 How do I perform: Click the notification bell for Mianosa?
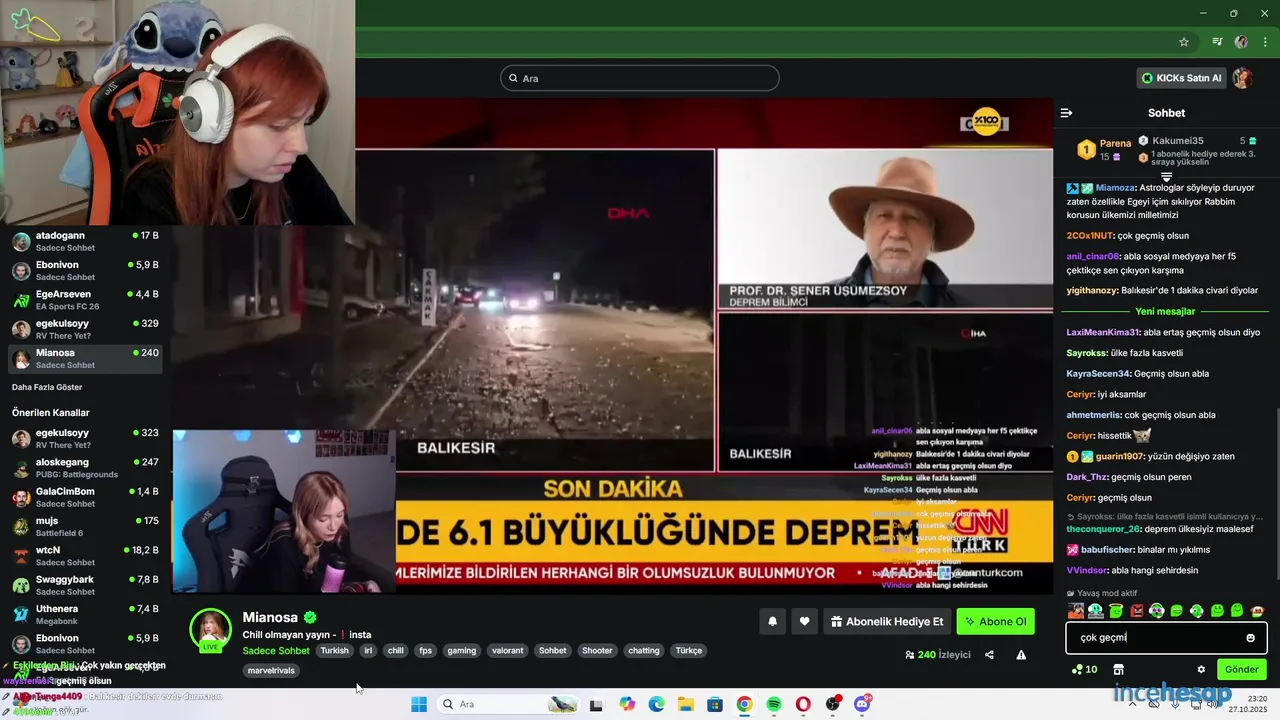(772, 622)
